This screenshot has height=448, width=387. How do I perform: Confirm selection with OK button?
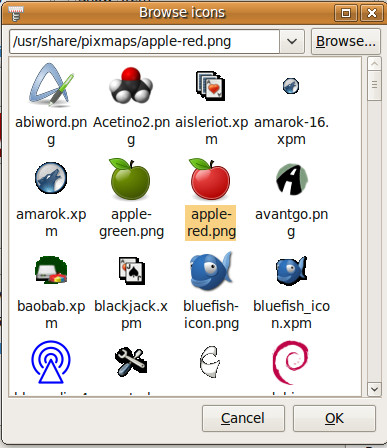click(334, 418)
